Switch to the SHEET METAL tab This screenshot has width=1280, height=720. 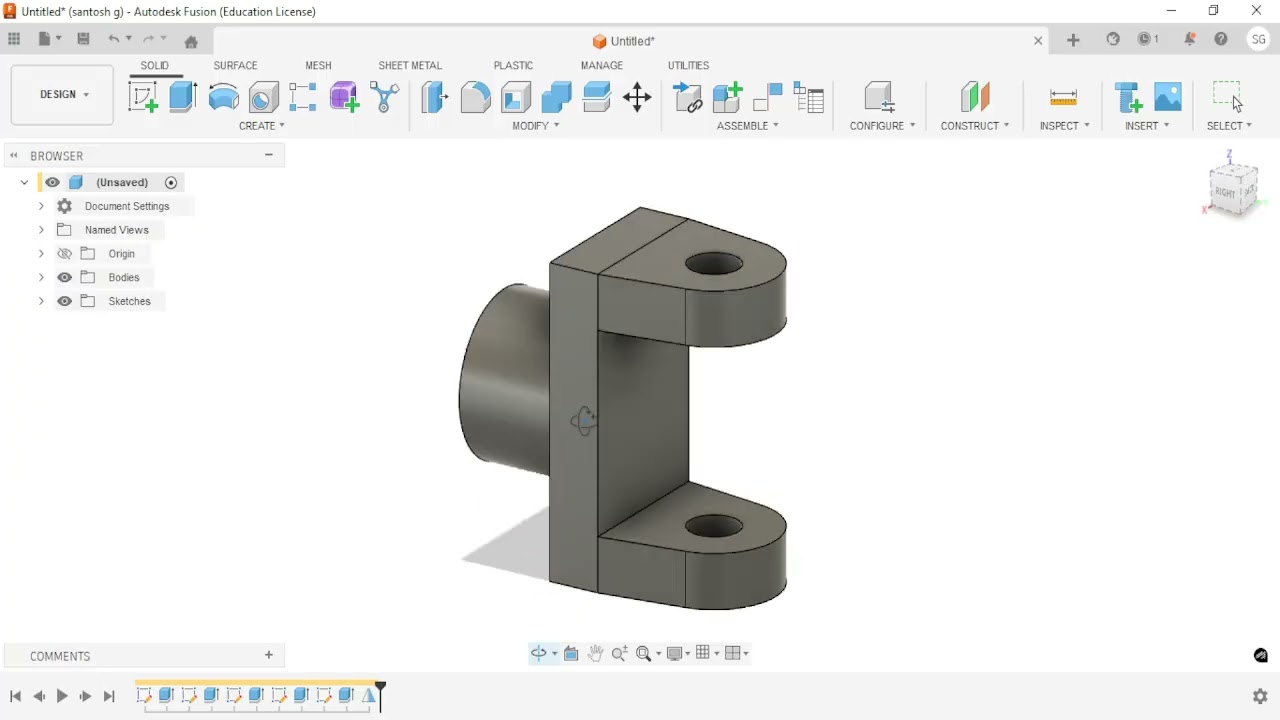pyautogui.click(x=410, y=65)
